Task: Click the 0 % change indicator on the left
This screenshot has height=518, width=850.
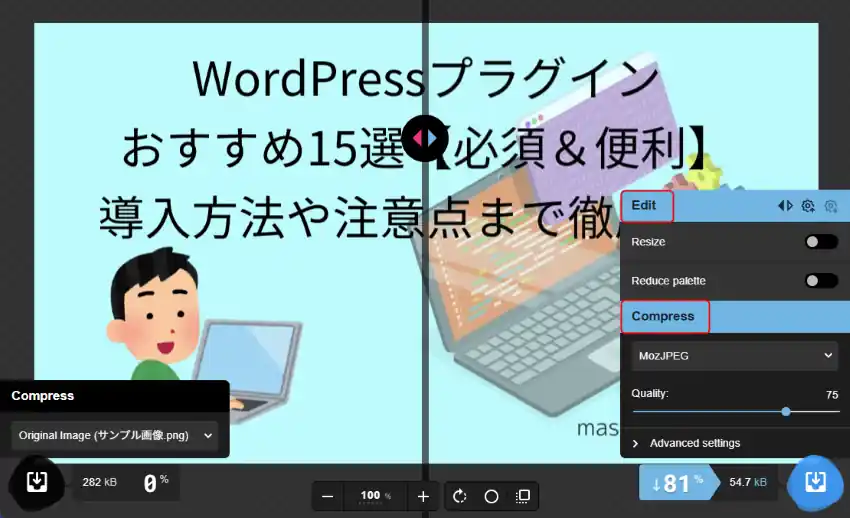Action: point(156,482)
